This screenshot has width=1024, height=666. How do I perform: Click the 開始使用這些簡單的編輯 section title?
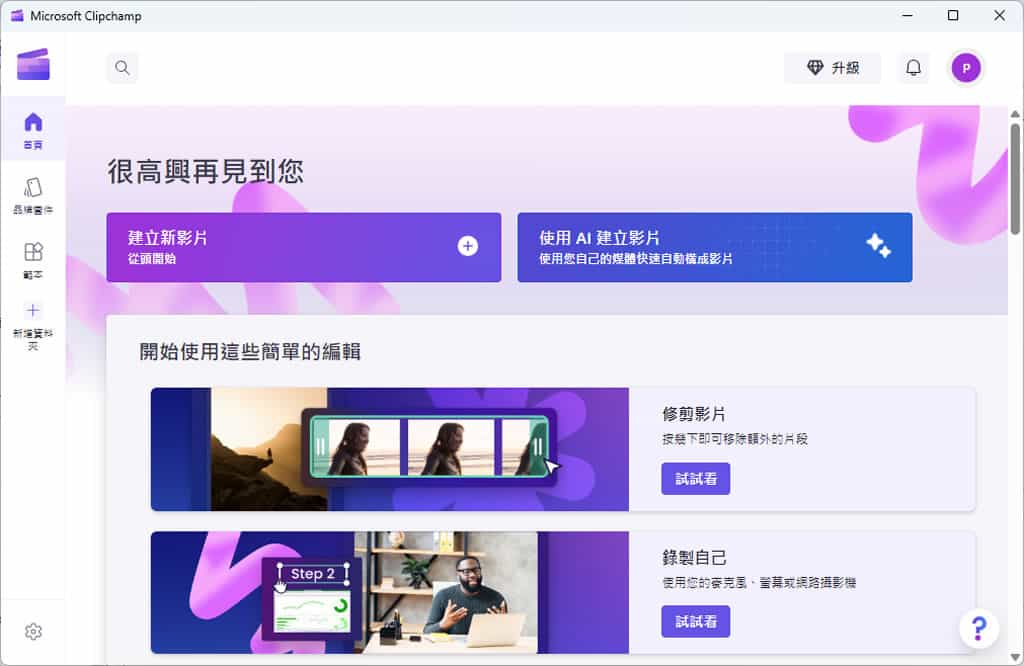[250, 352]
